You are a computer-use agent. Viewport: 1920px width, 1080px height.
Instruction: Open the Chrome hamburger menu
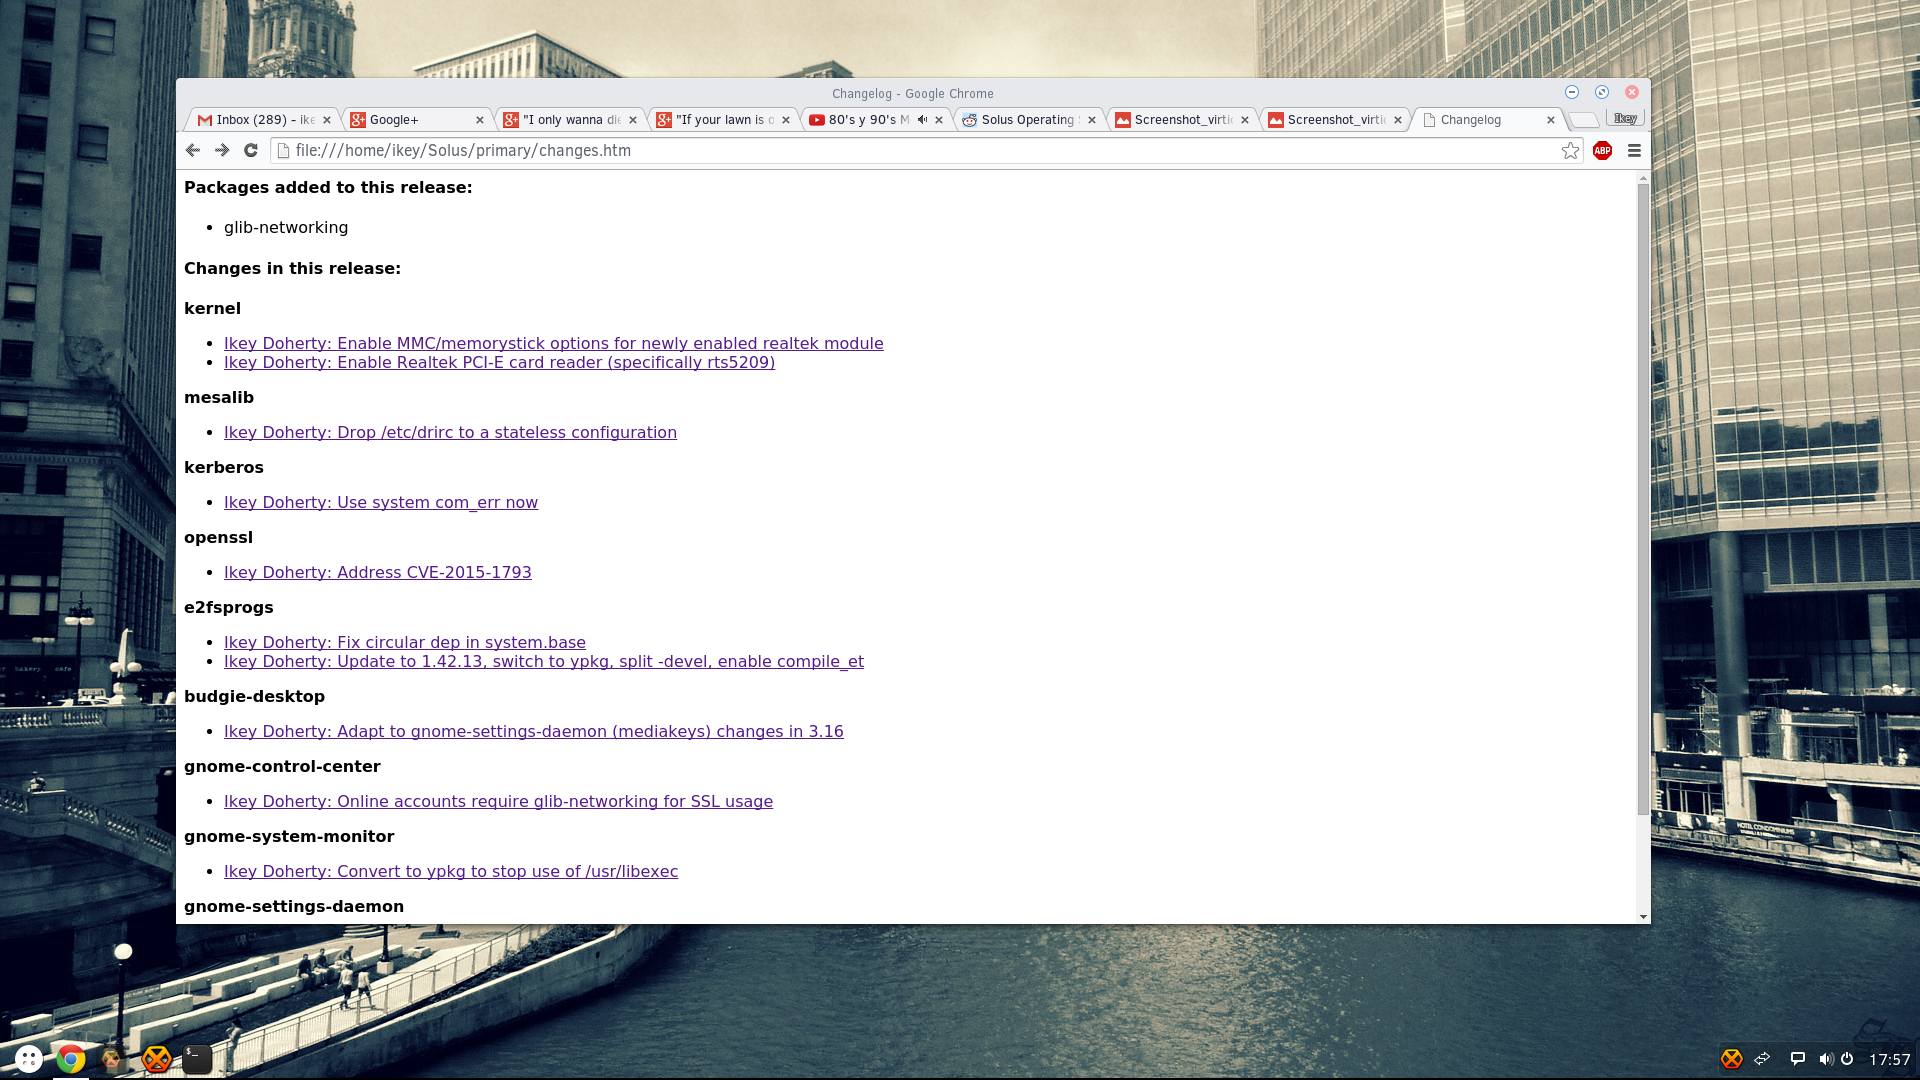pyautogui.click(x=1634, y=150)
